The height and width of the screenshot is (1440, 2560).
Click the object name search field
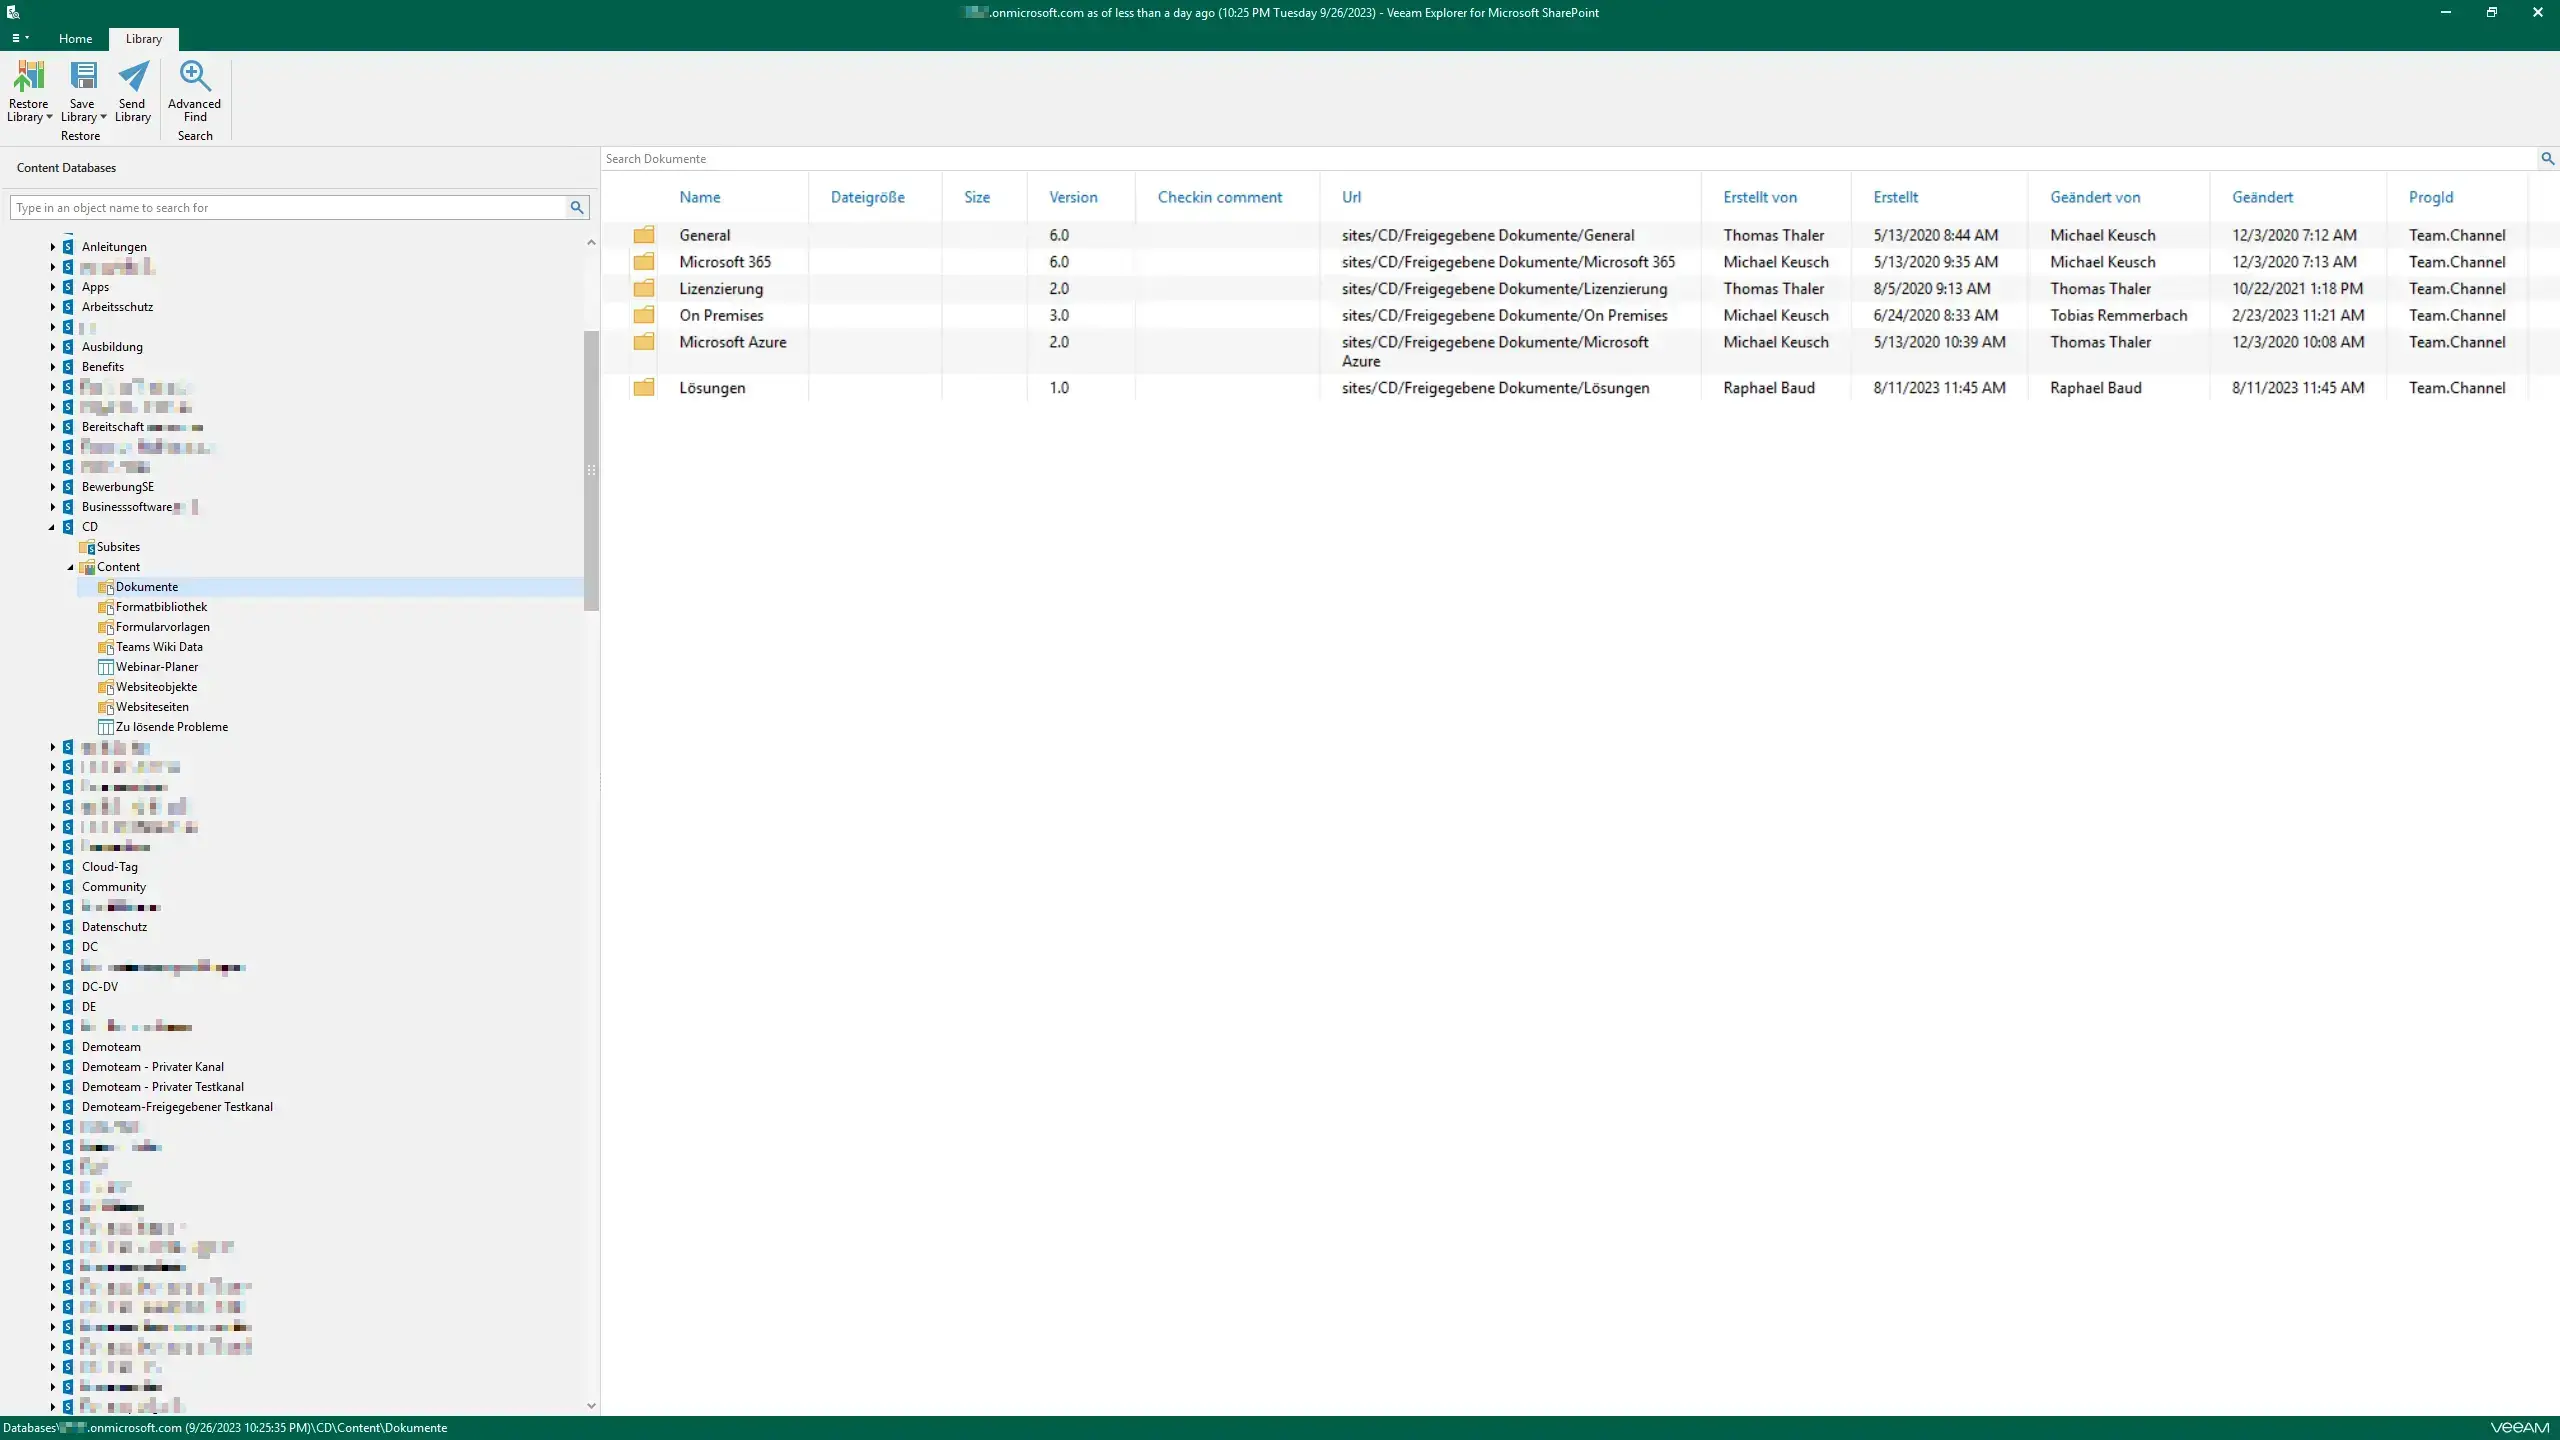click(288, 208)
